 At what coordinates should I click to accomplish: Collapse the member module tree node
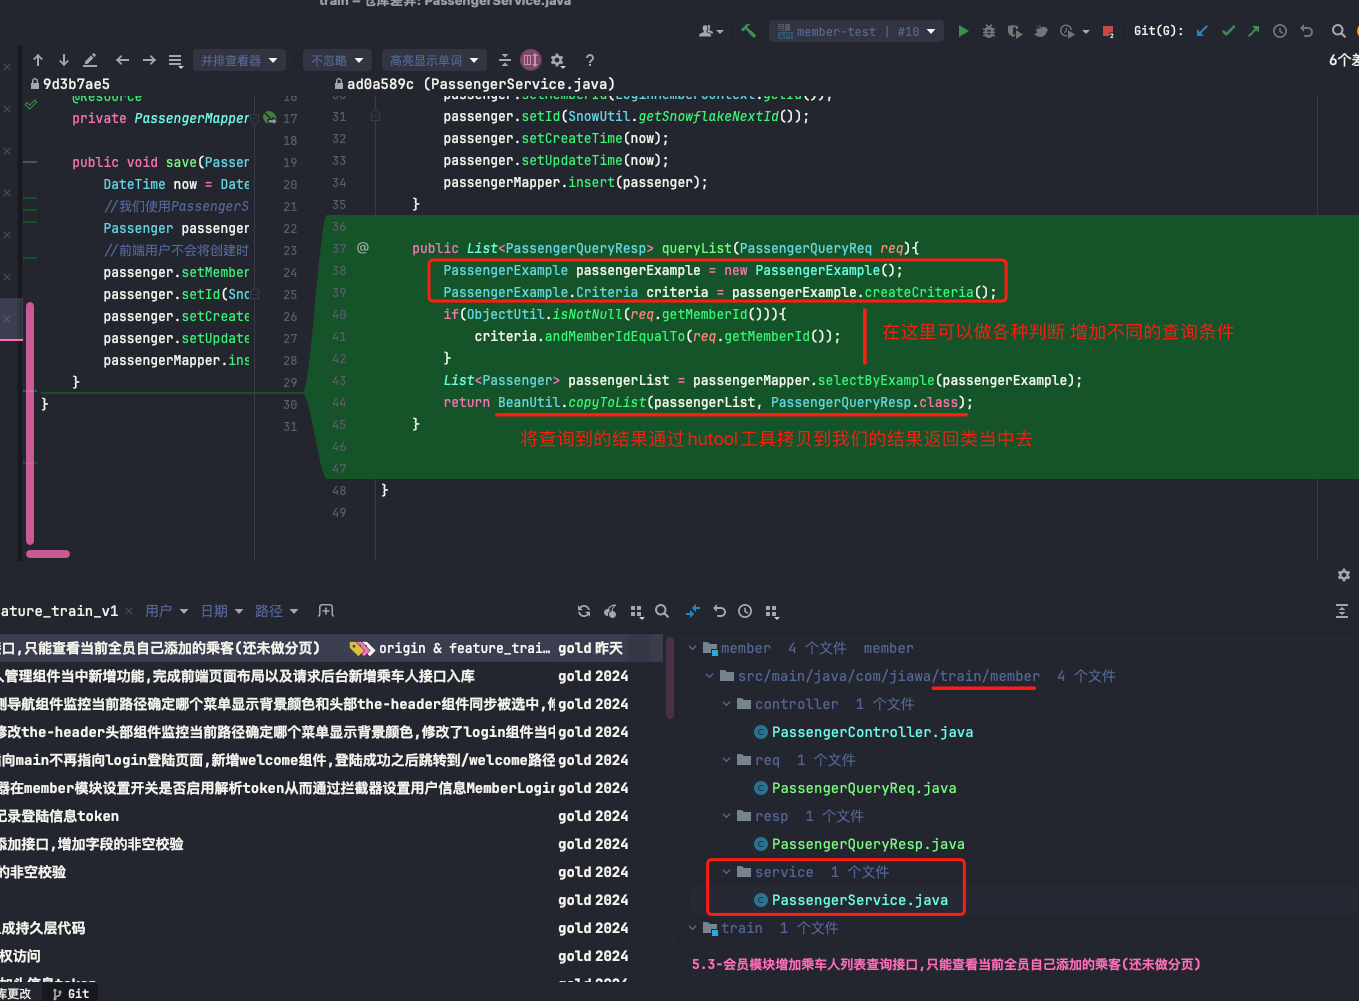692,648
